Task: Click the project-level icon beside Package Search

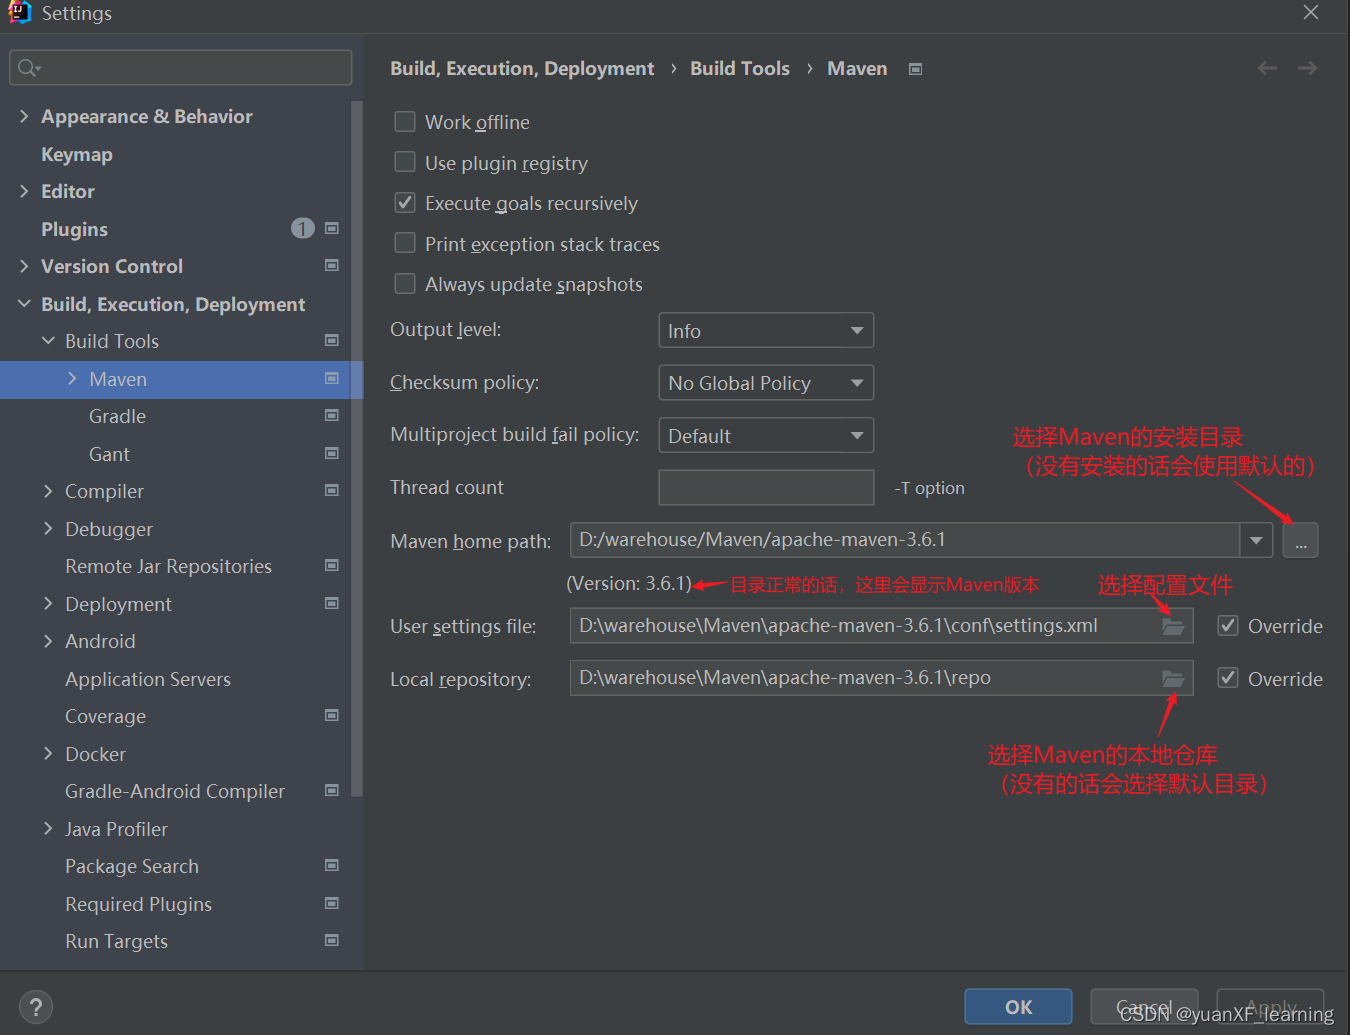Action: (332, 865)
